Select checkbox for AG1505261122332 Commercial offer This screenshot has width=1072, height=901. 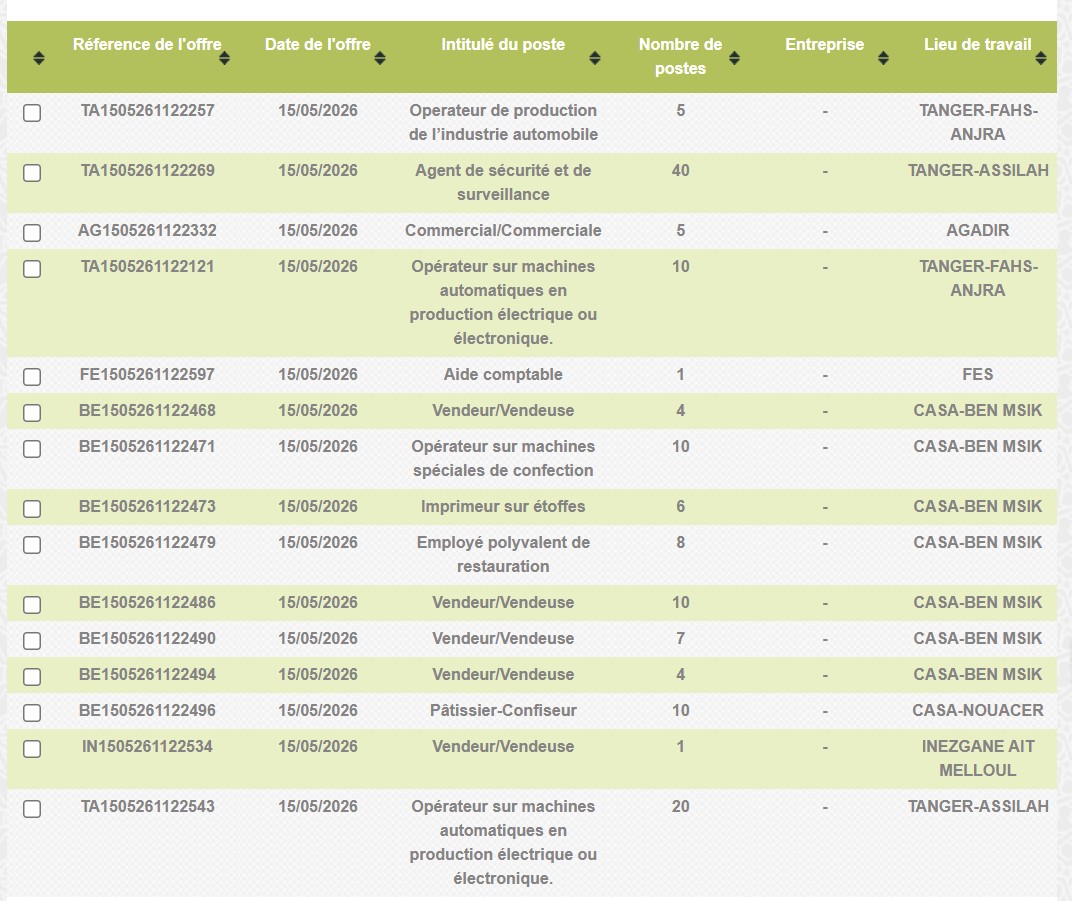point(32,233)
